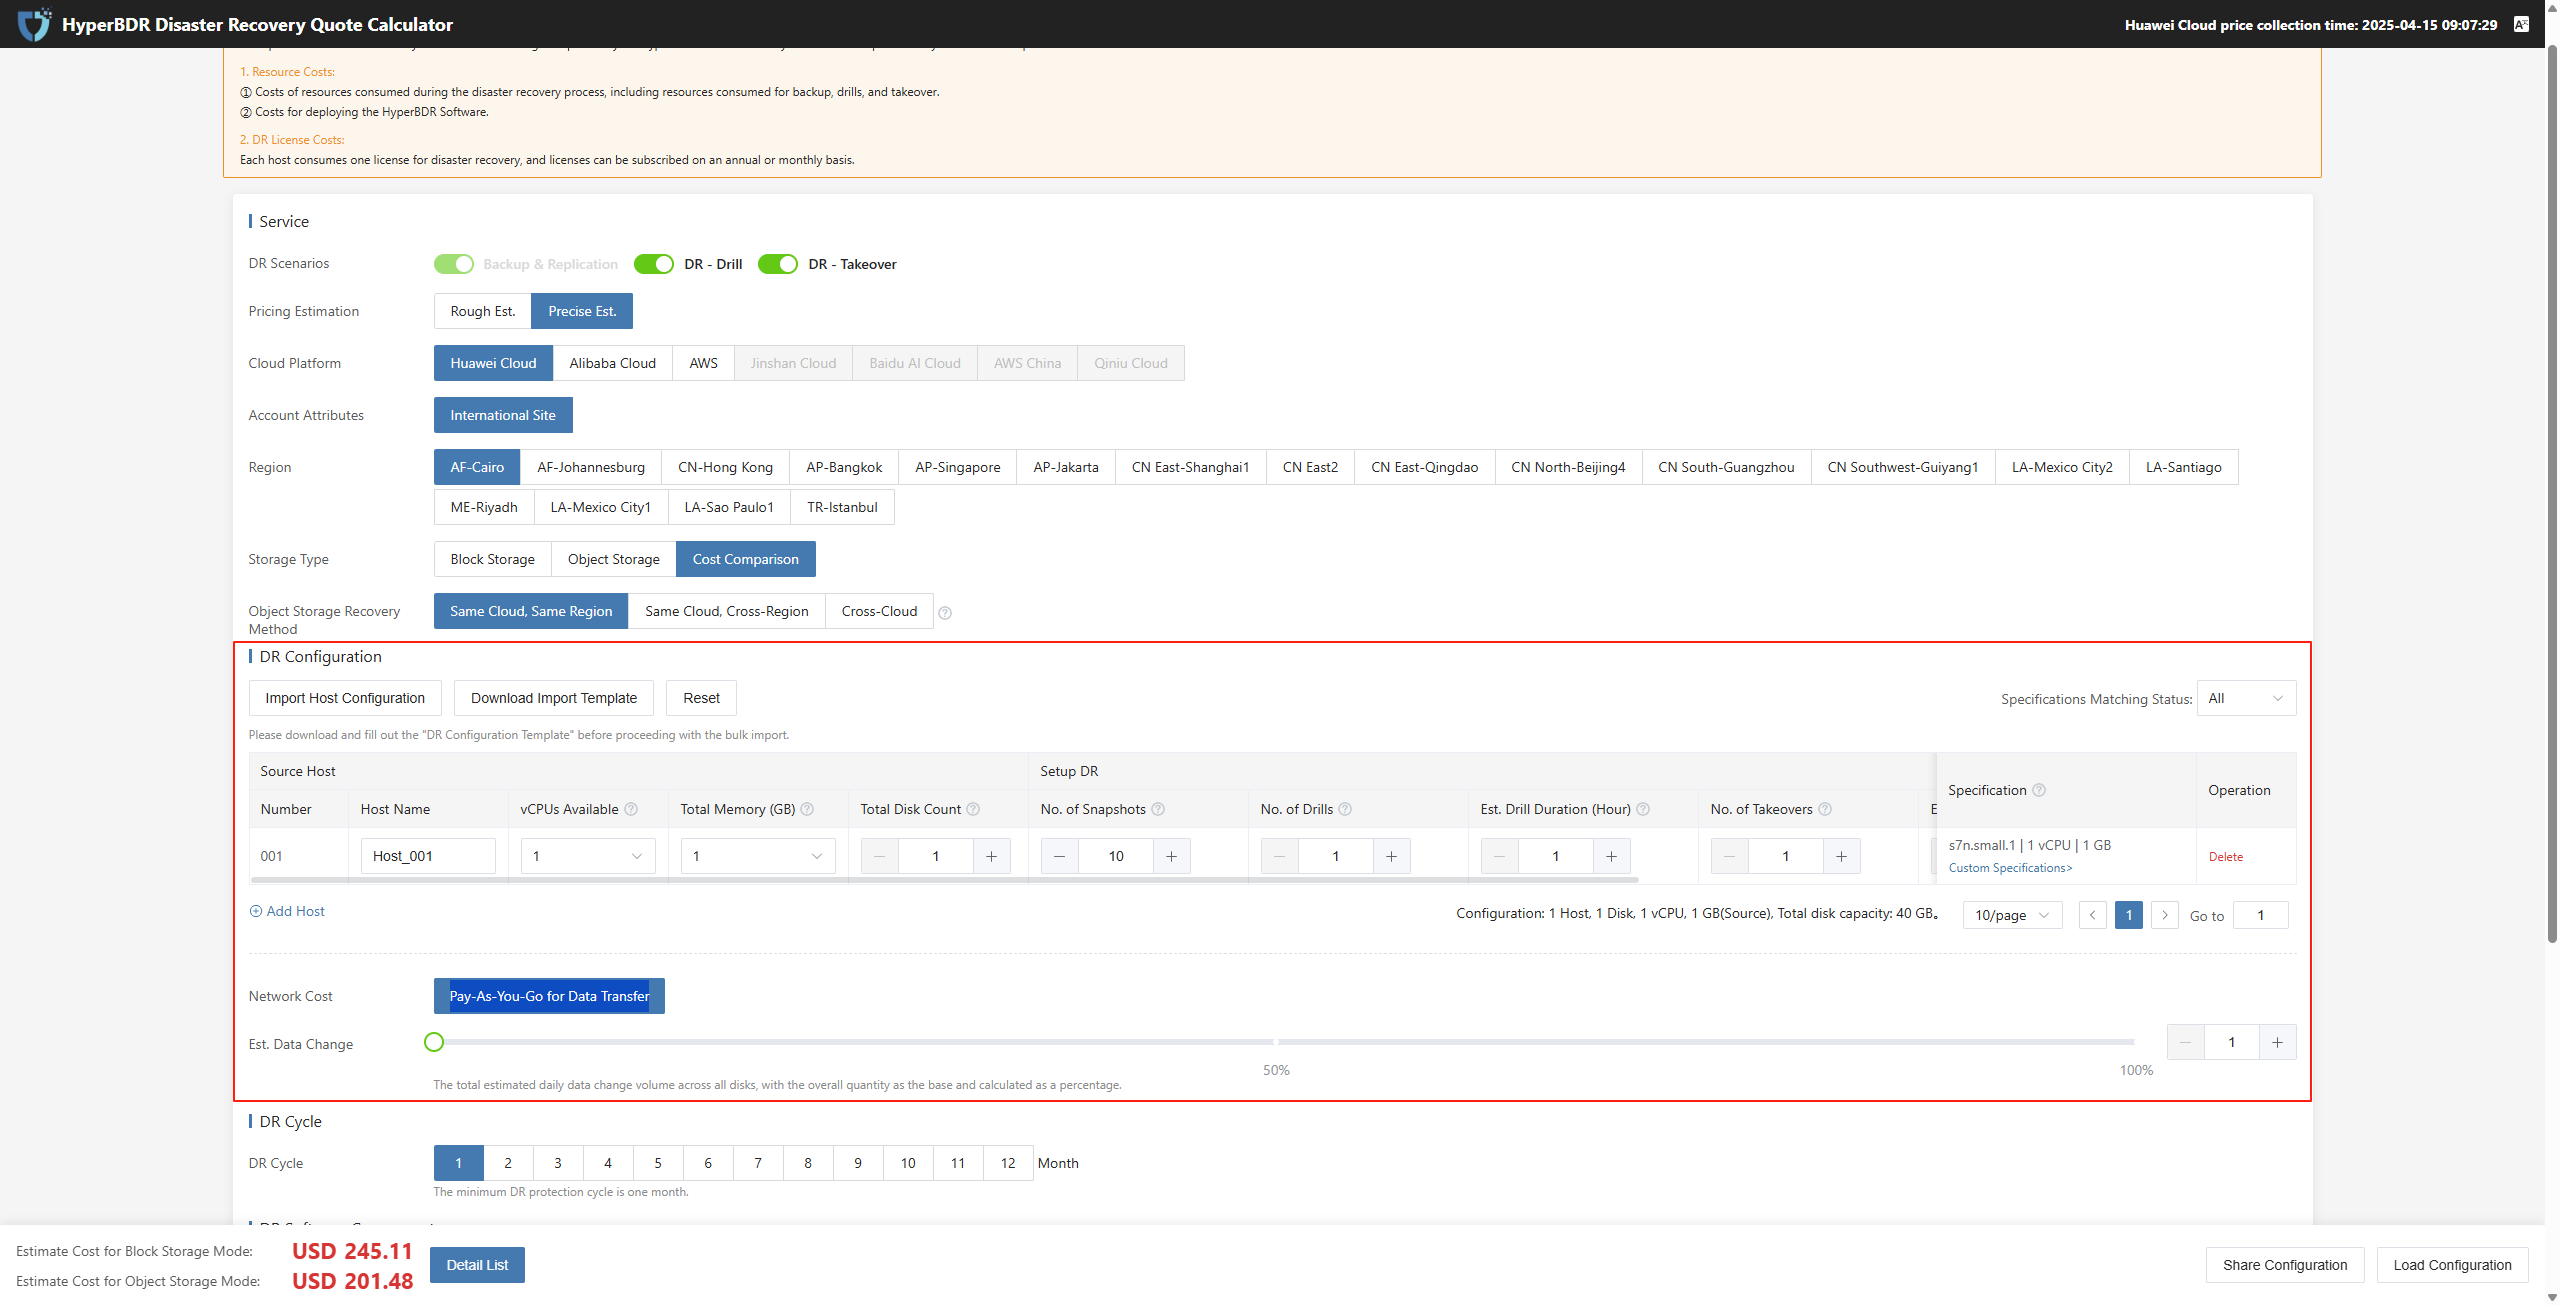Reset the DR configuration
This screenshot has width=2560, height=1305.
pos(701,698)
